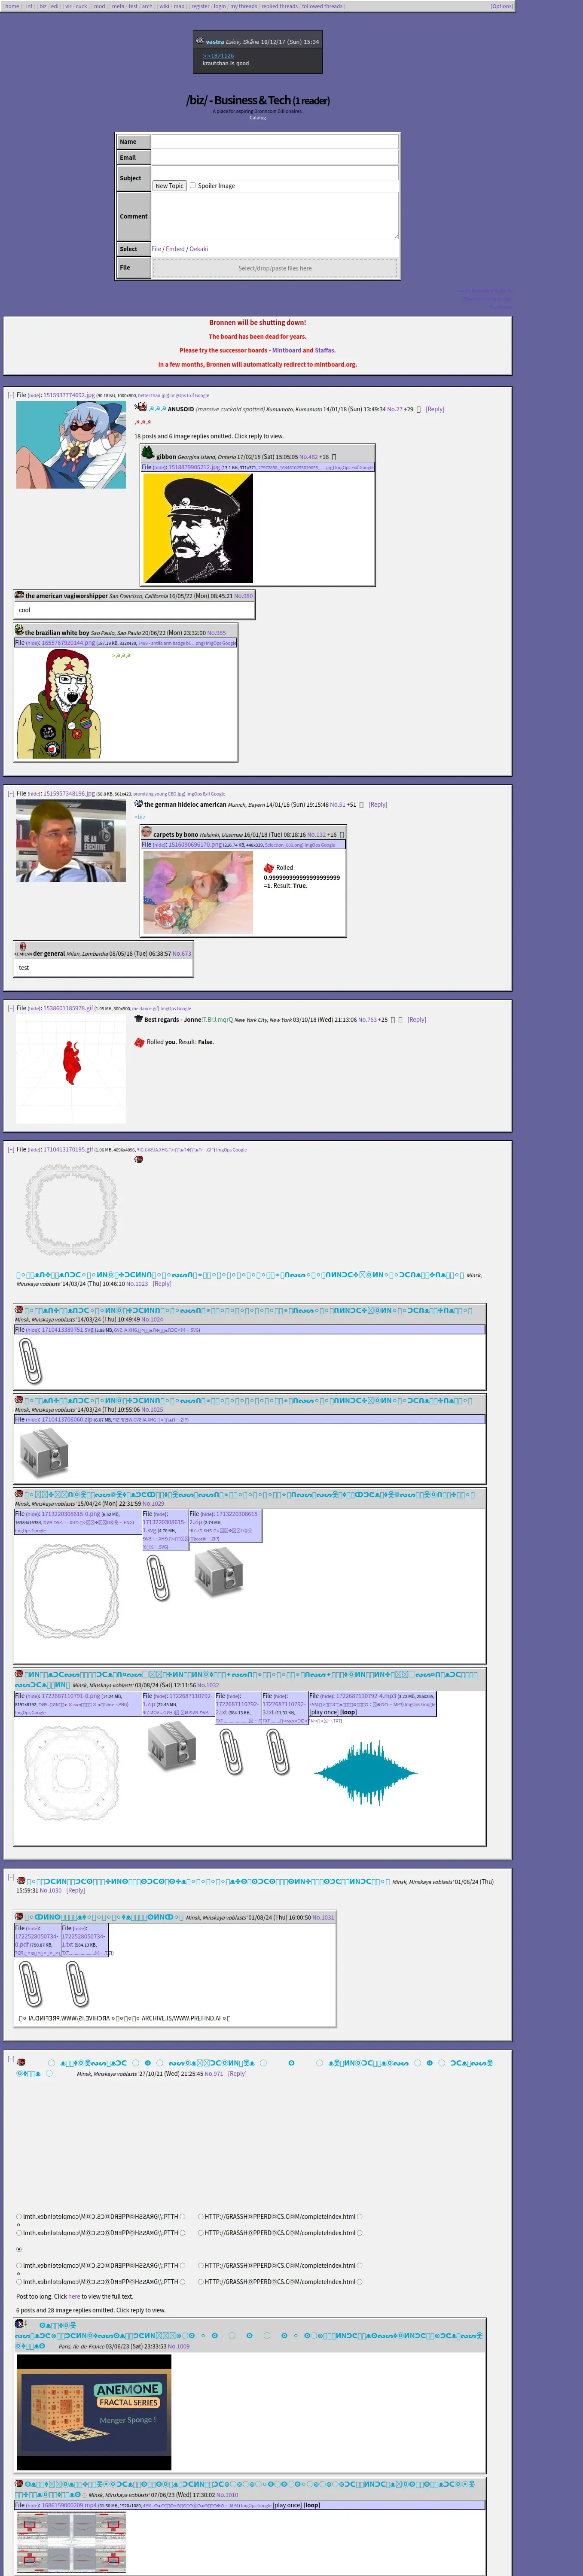Tick the small box after No.132 +16
Viewport: 583px width, 2576px height.
[x=342, y=834]
